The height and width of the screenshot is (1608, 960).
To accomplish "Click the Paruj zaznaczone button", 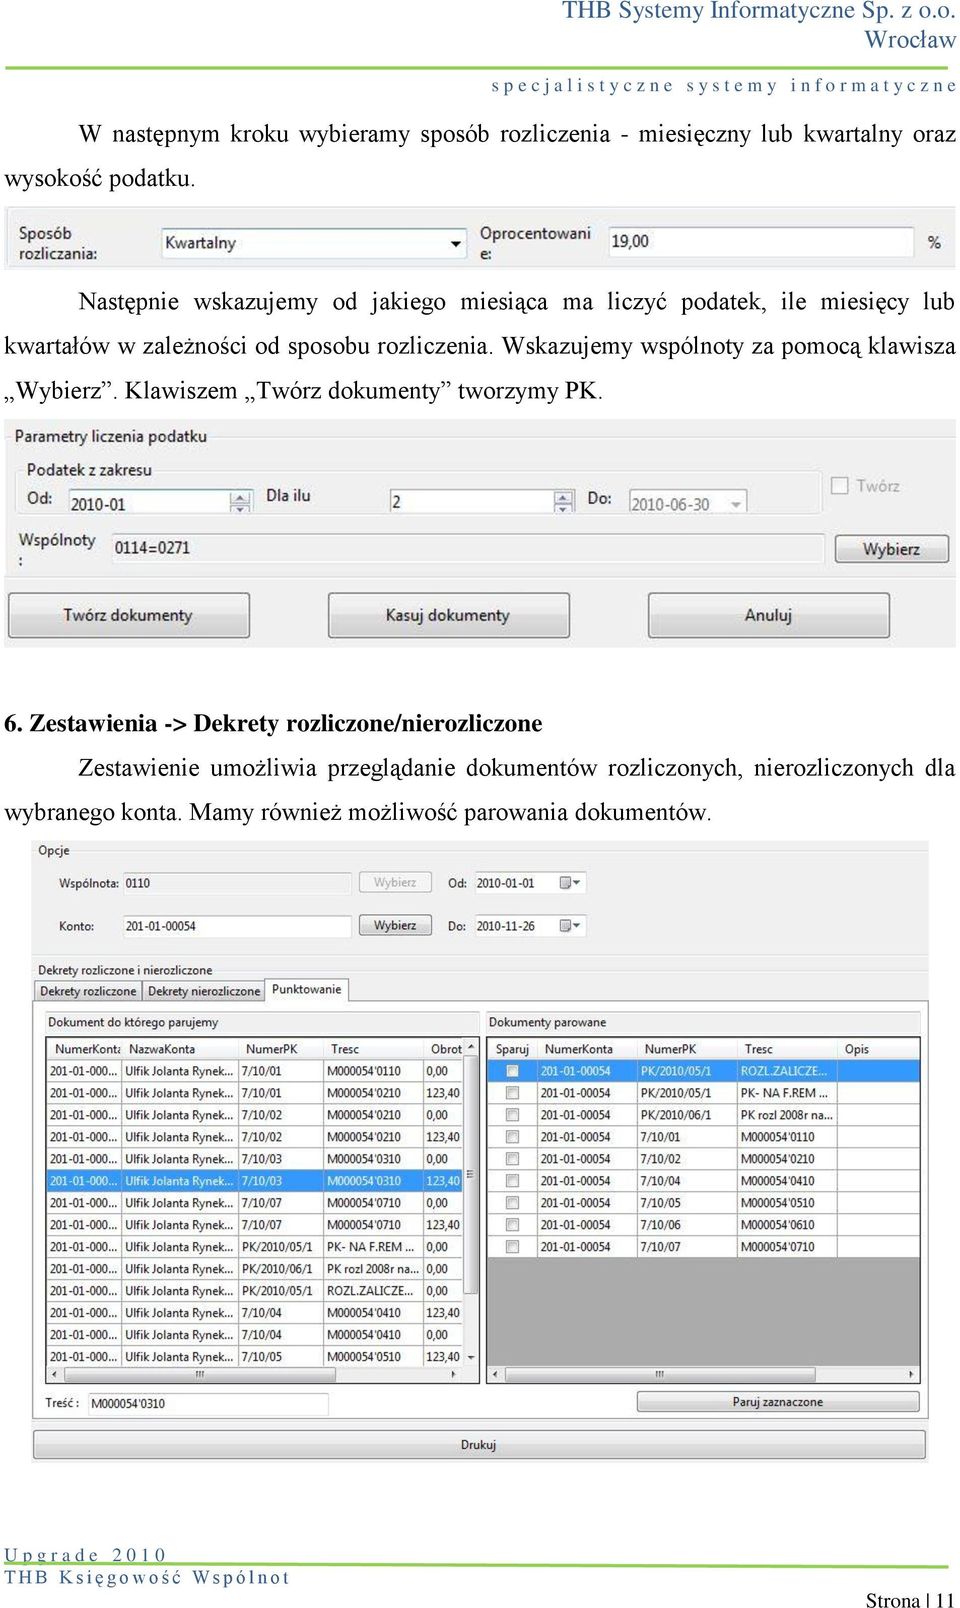I will click(778, 1402).
